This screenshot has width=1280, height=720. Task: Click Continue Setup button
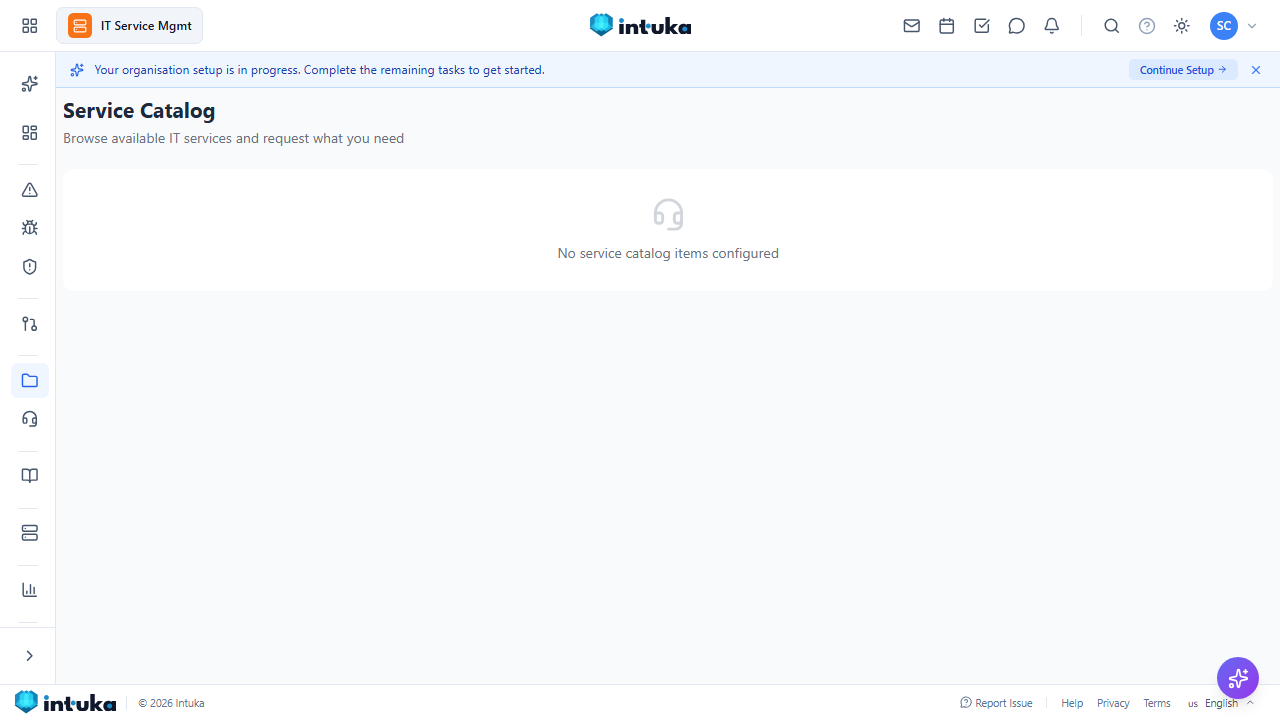click(x=1183, y=70)
